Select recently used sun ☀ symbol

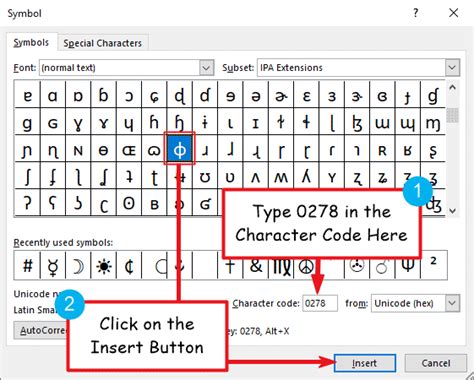click(104, 266)
